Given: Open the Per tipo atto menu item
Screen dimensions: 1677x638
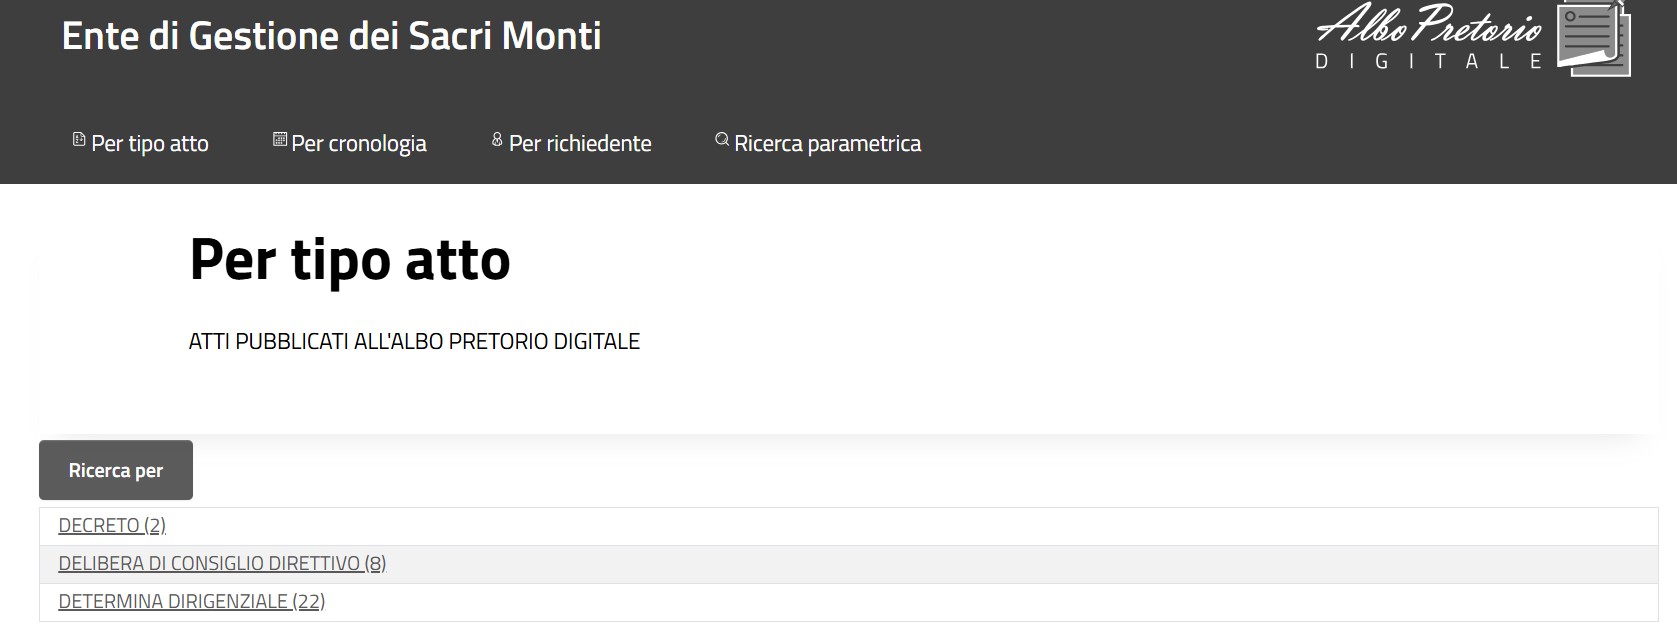Looking at the screenshot, I should coord(150,144).
